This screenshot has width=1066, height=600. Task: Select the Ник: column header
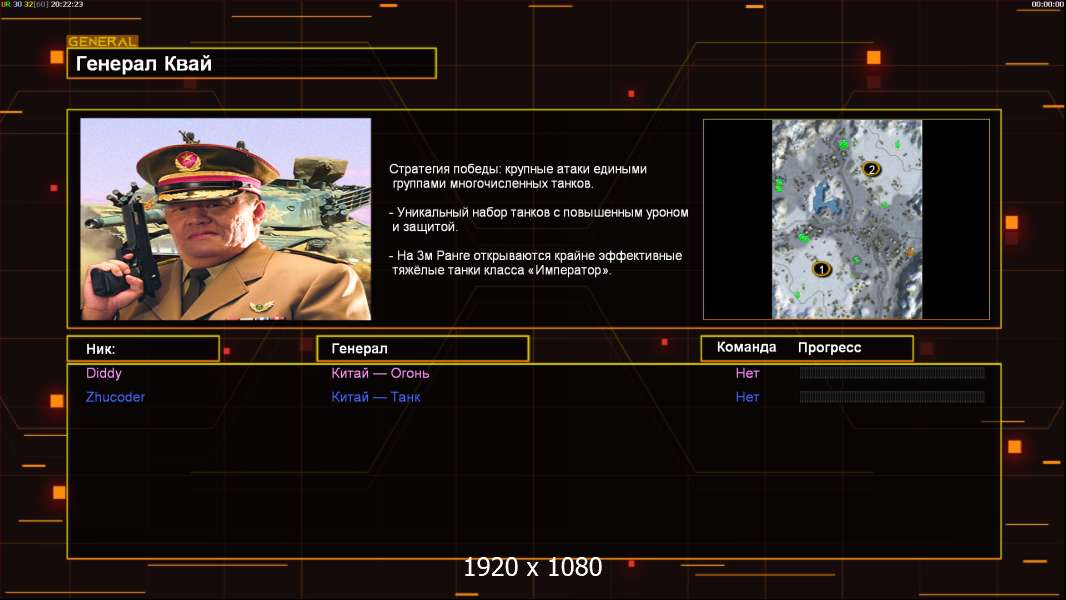coord(143,349)
